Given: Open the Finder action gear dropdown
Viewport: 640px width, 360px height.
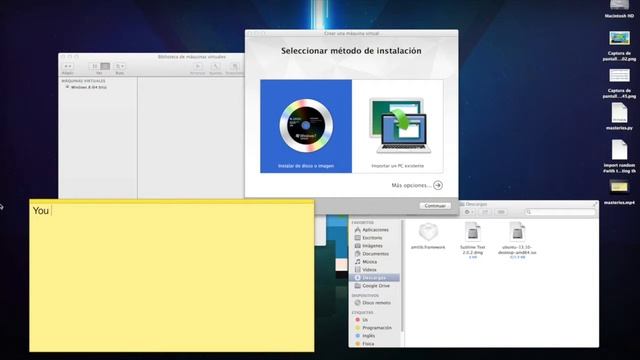Looking at the screenshot, I should (x=469, y=212).
